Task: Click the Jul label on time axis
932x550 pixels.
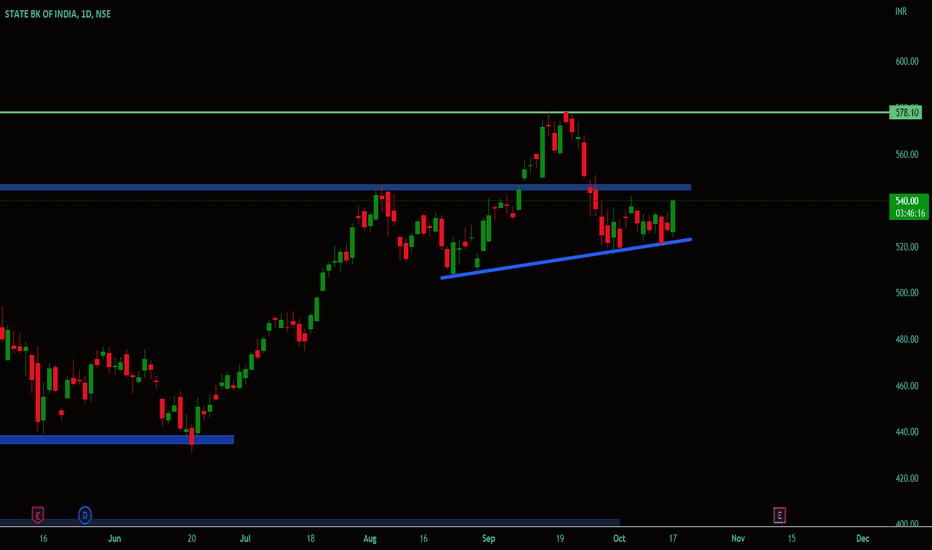Action: 245,539
